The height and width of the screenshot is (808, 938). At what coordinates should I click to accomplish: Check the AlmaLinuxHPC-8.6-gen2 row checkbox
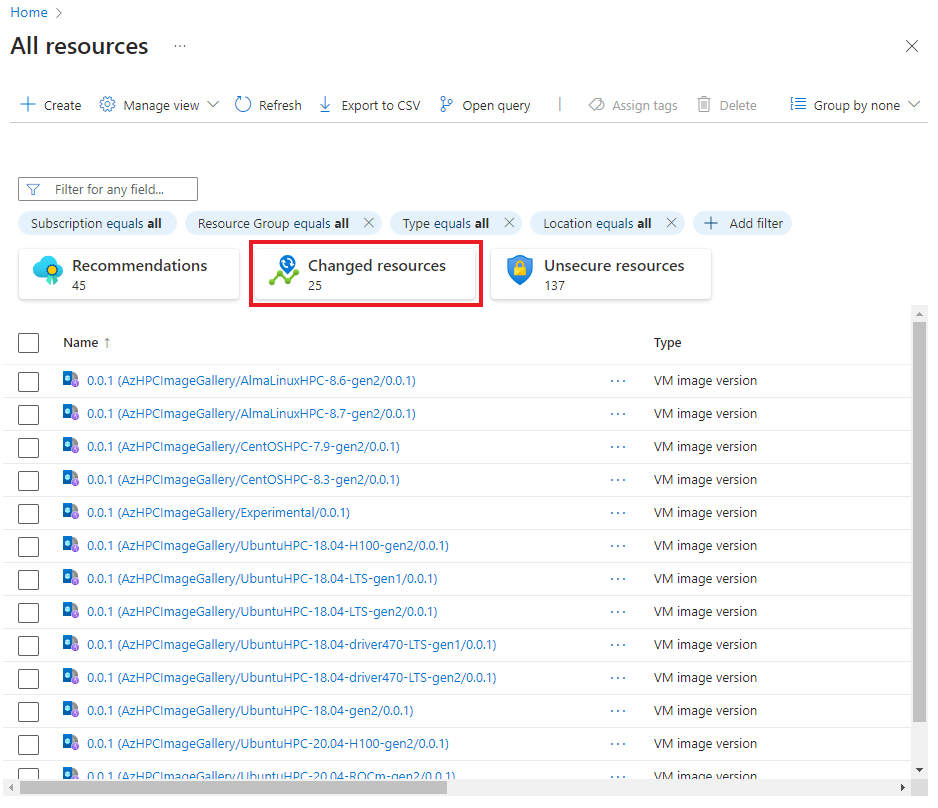[28, 382]
